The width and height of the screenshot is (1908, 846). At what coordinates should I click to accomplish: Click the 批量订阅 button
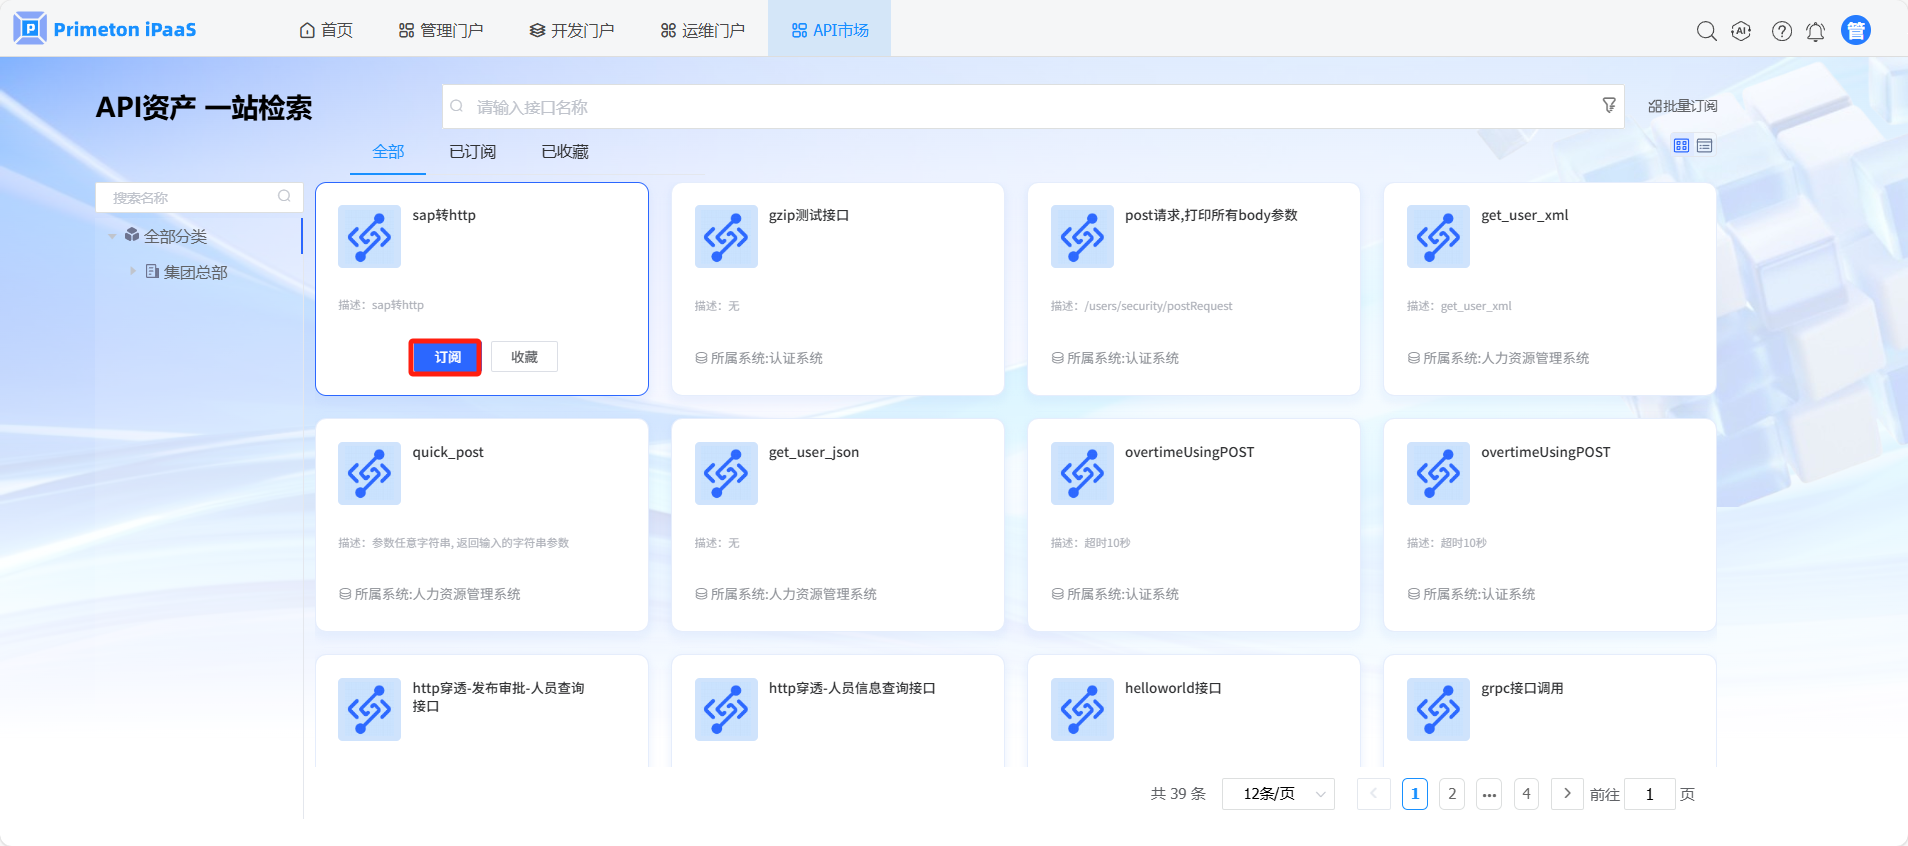(1682, 106)
